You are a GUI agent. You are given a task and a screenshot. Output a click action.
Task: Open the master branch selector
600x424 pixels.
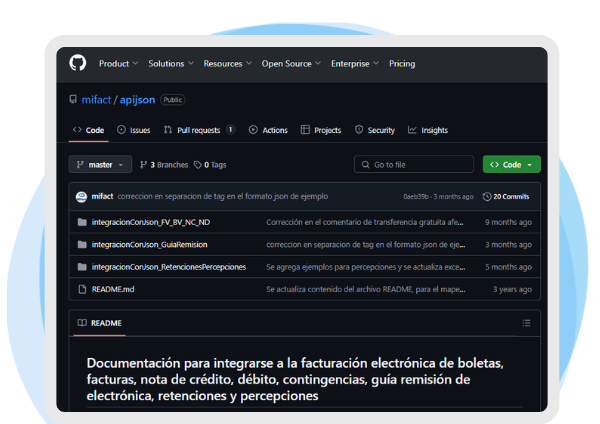click(x=100, y=165)
